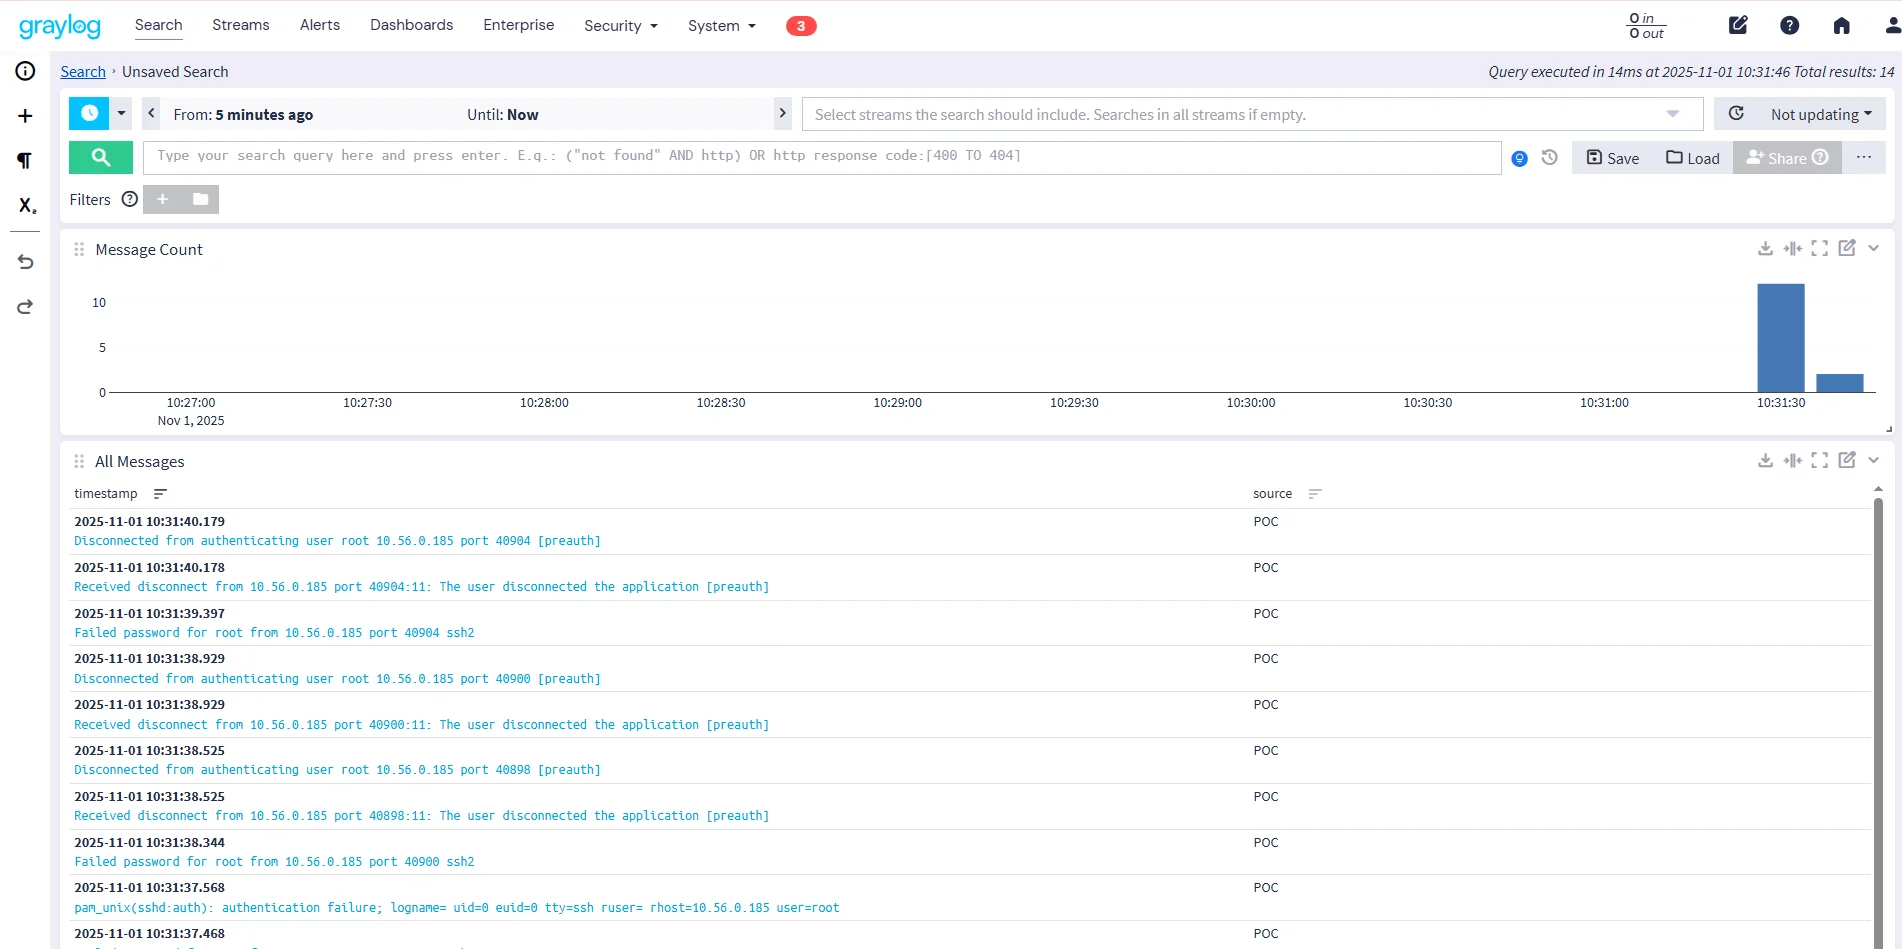Run the search with the green magnifier button
This screenshot has width=1902, height=949.
pos(101,157)
